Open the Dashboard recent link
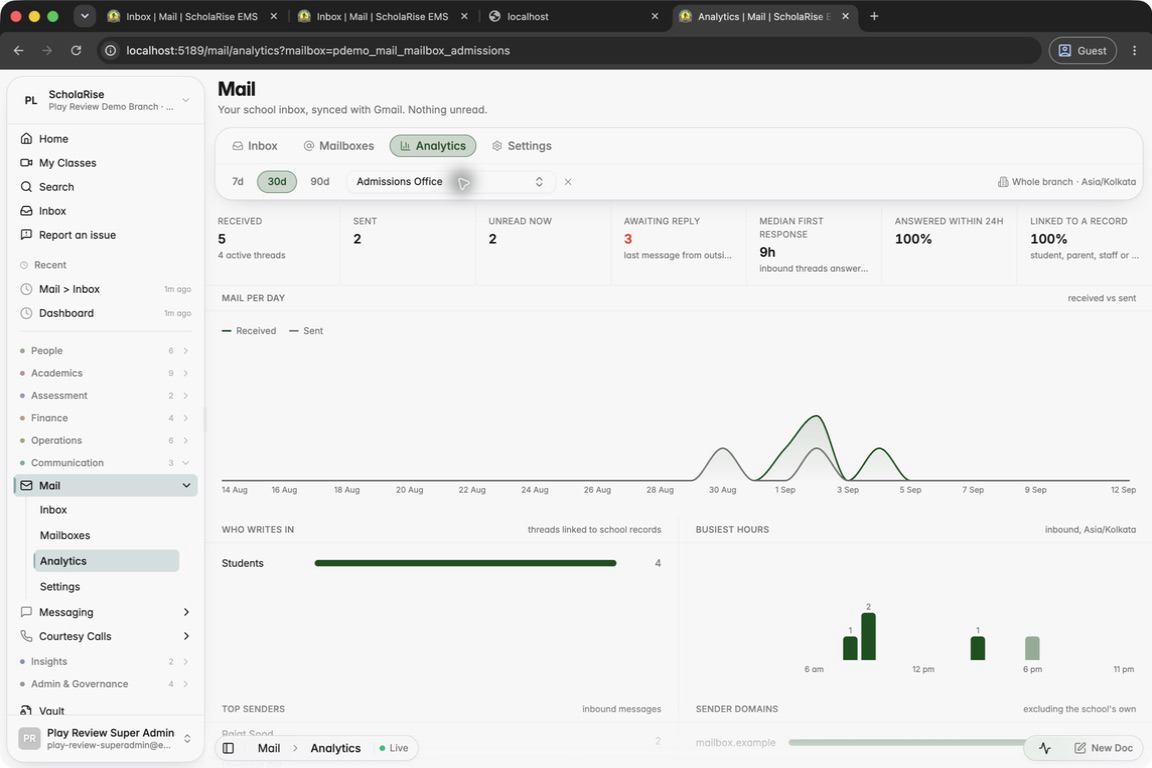 (x=105, y=313)
